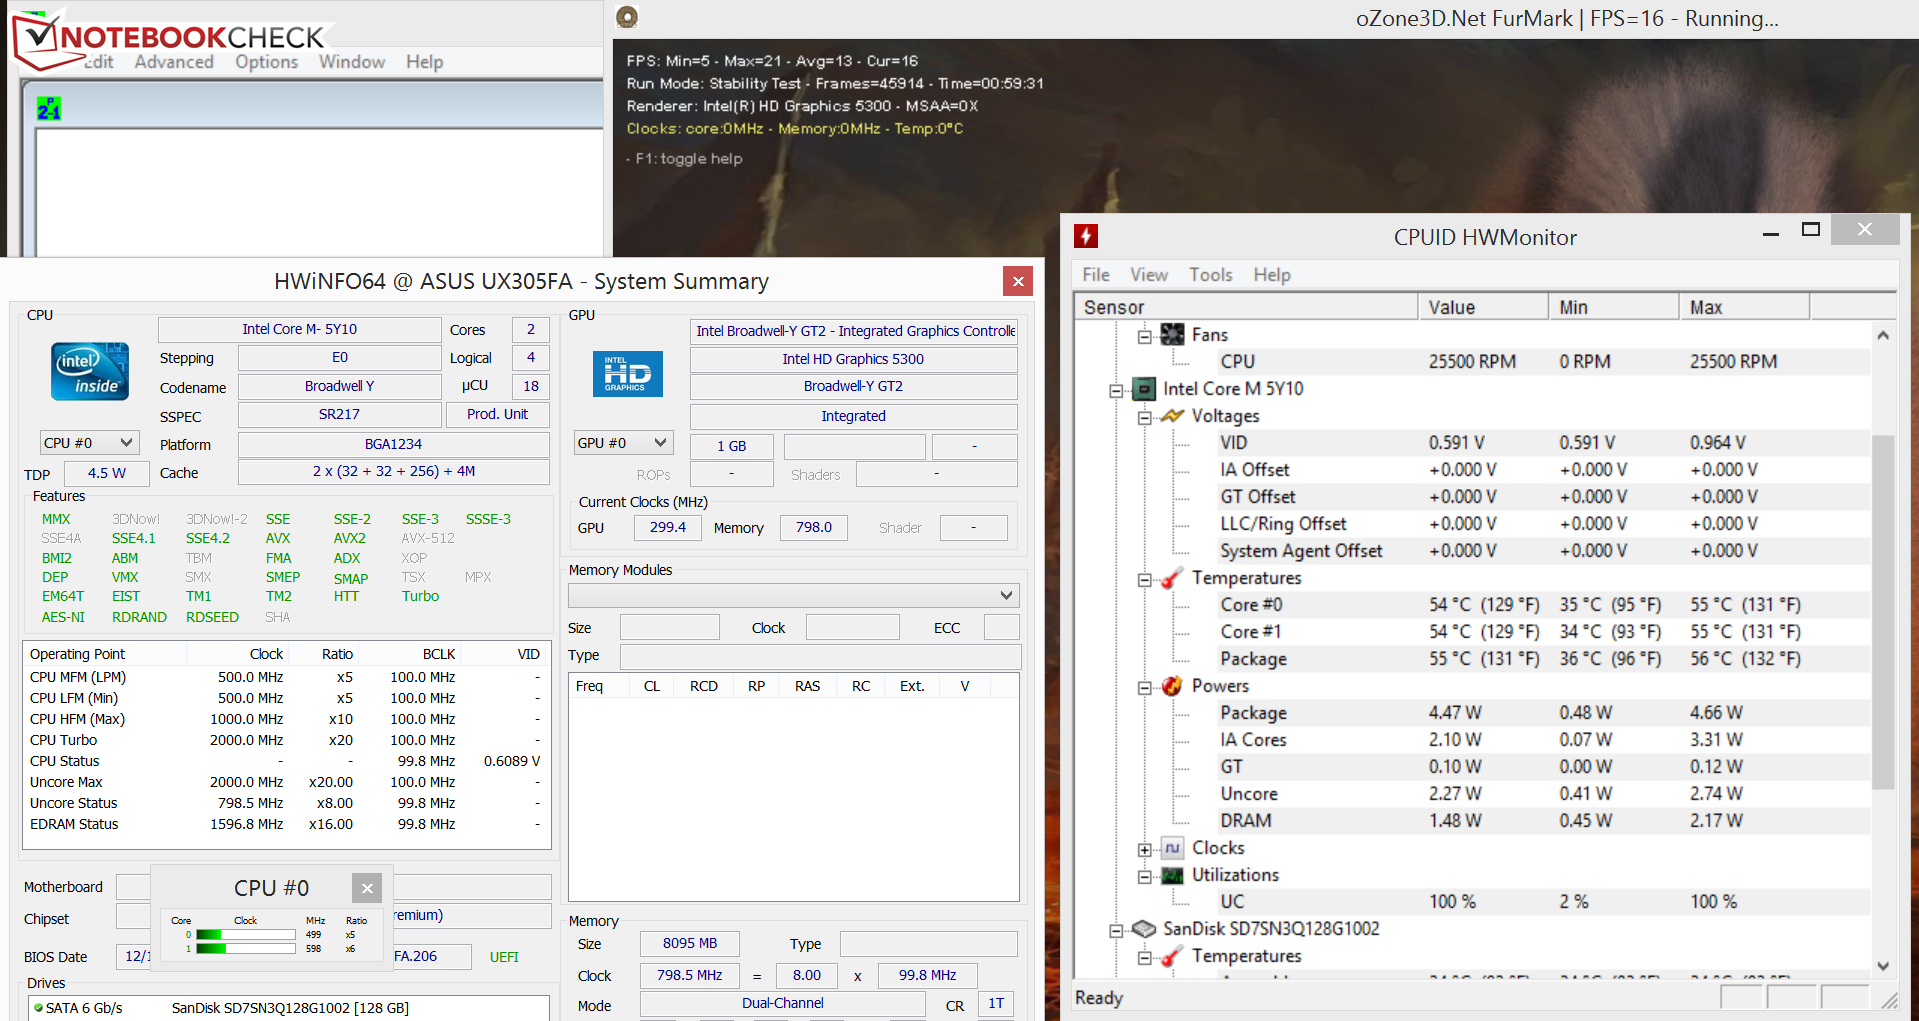Open HWMonitor File menu
The height and width of the screenshot is (1021, 1919).
click(1096, 274)
